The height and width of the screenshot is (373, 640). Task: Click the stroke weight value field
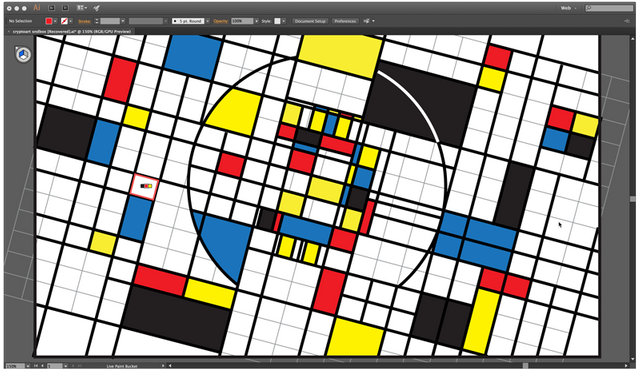pyautogui.click(x=110, y=21)
